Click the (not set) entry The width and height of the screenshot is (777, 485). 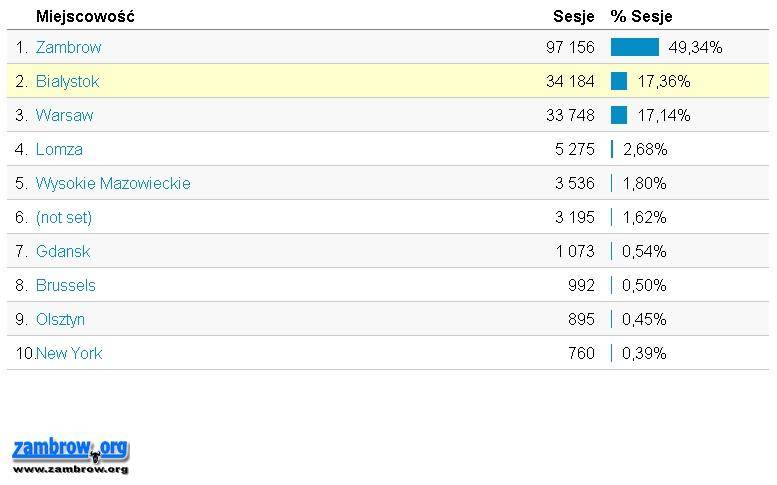point(63,217)
